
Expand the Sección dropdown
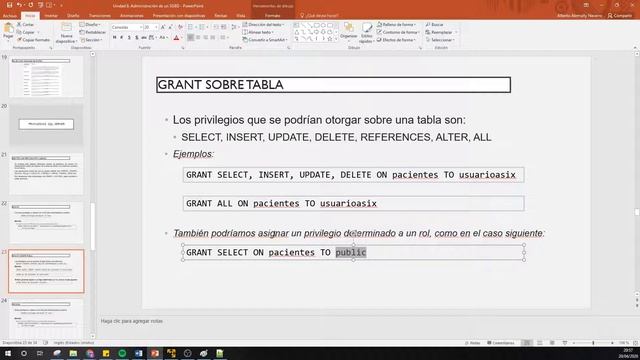pyautogui.click(x=92, y=40)
